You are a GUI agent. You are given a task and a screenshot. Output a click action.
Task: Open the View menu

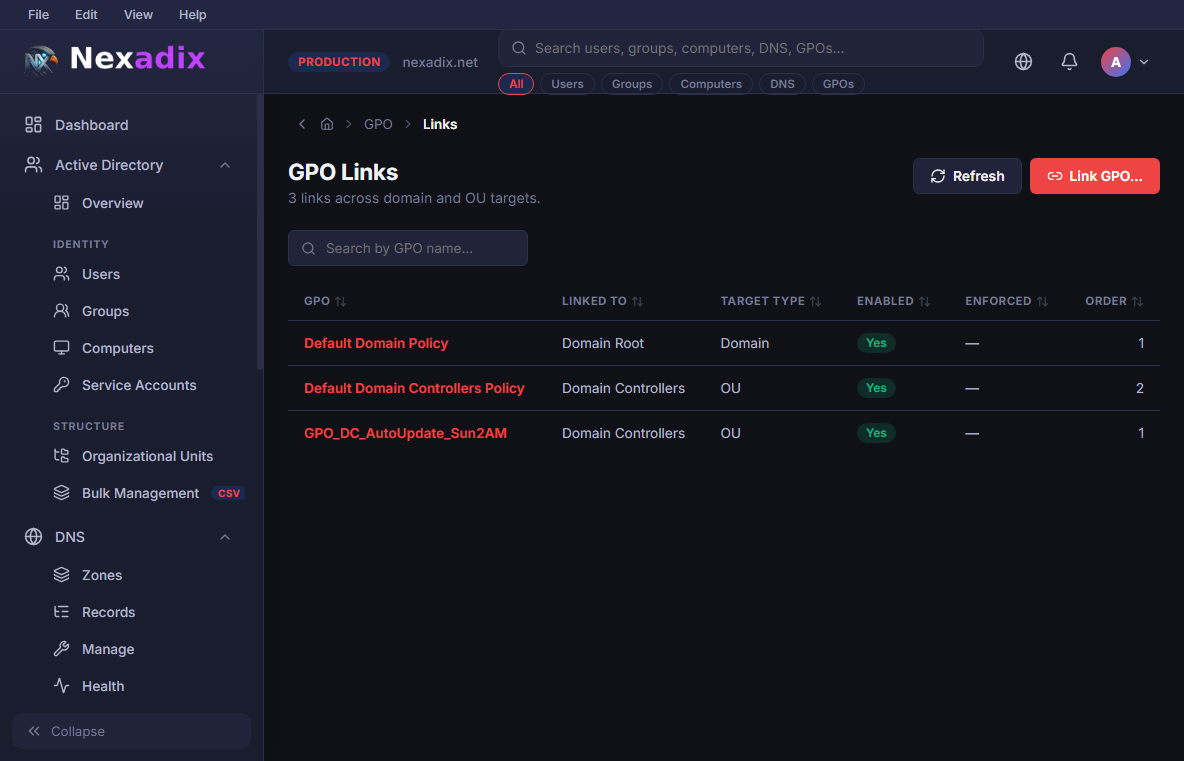click(138, 14)
